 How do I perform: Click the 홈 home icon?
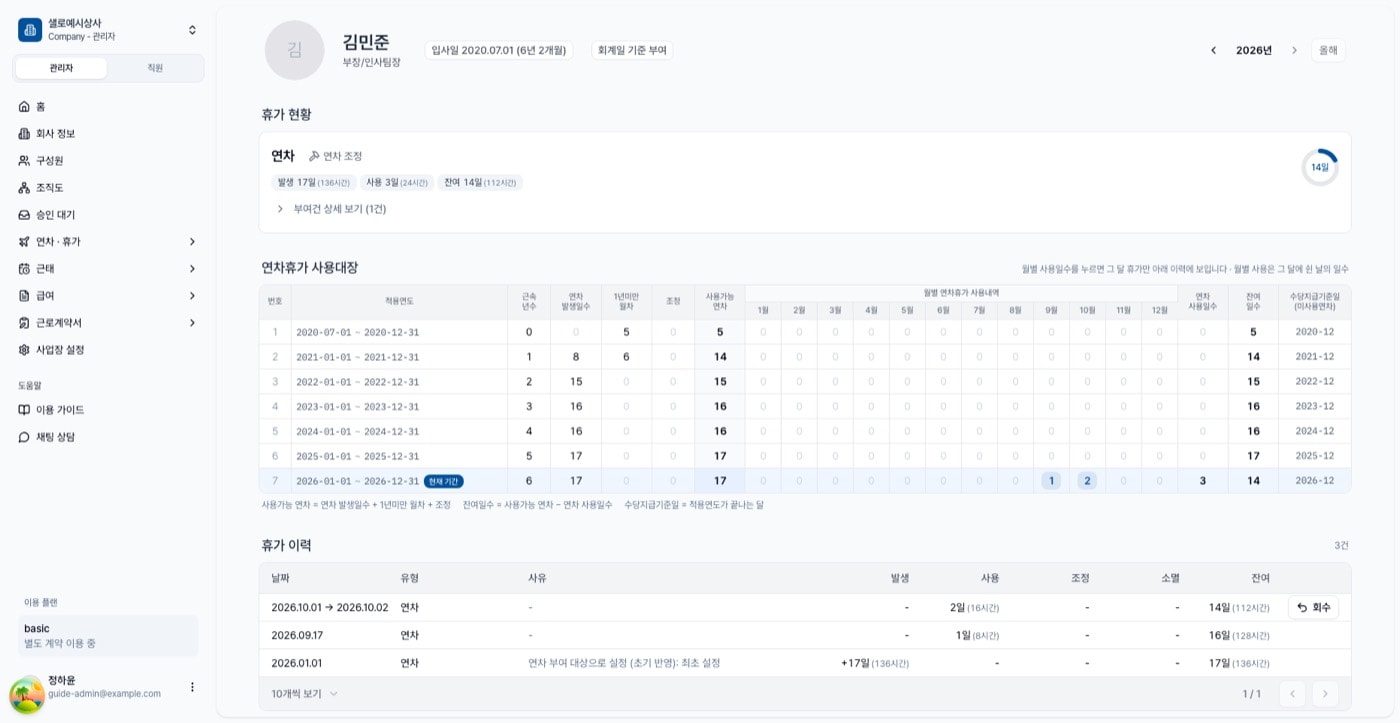(25, 106)
